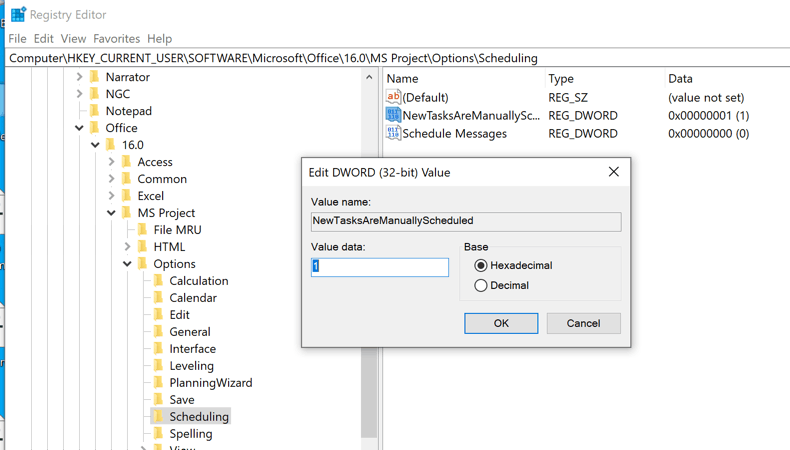The height and width of the screenshot is (450, 790).
Task: Click the Common folder icon
Action: 127,179
